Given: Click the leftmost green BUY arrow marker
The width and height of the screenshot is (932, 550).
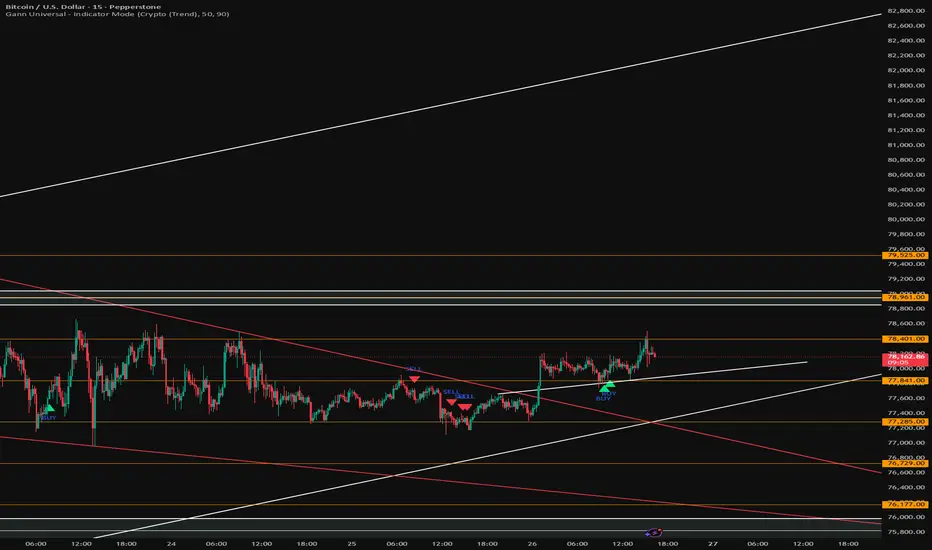Looking at the screenshot, I should [49, 408].
